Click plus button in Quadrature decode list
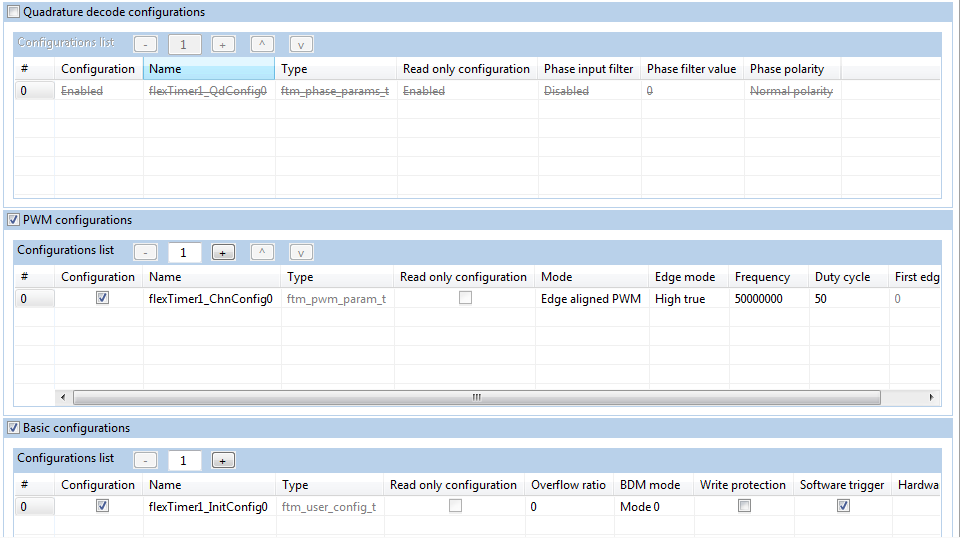Image resolution: width=960 pixels, height=538 pixels. tap(223, 45)
